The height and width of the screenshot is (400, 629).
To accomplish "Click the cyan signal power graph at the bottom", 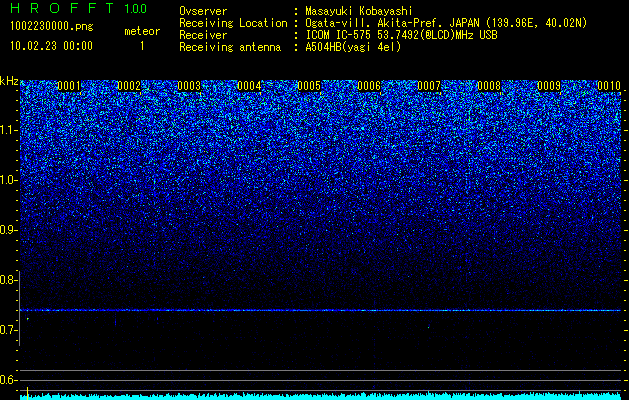I will [x=320, y=396].
